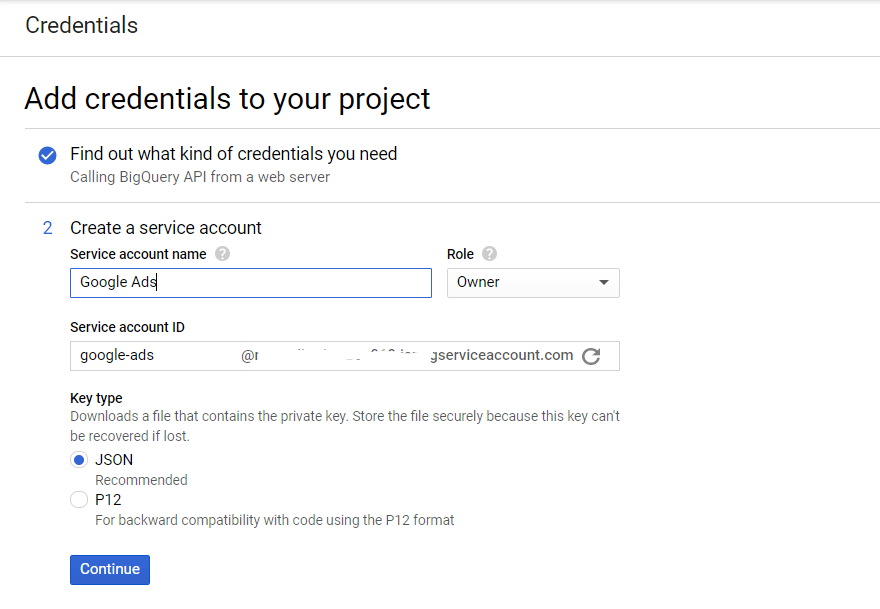This screenshot has width=880, height=609.
Task: Select the JSON key type option
Action: [79, 460]
